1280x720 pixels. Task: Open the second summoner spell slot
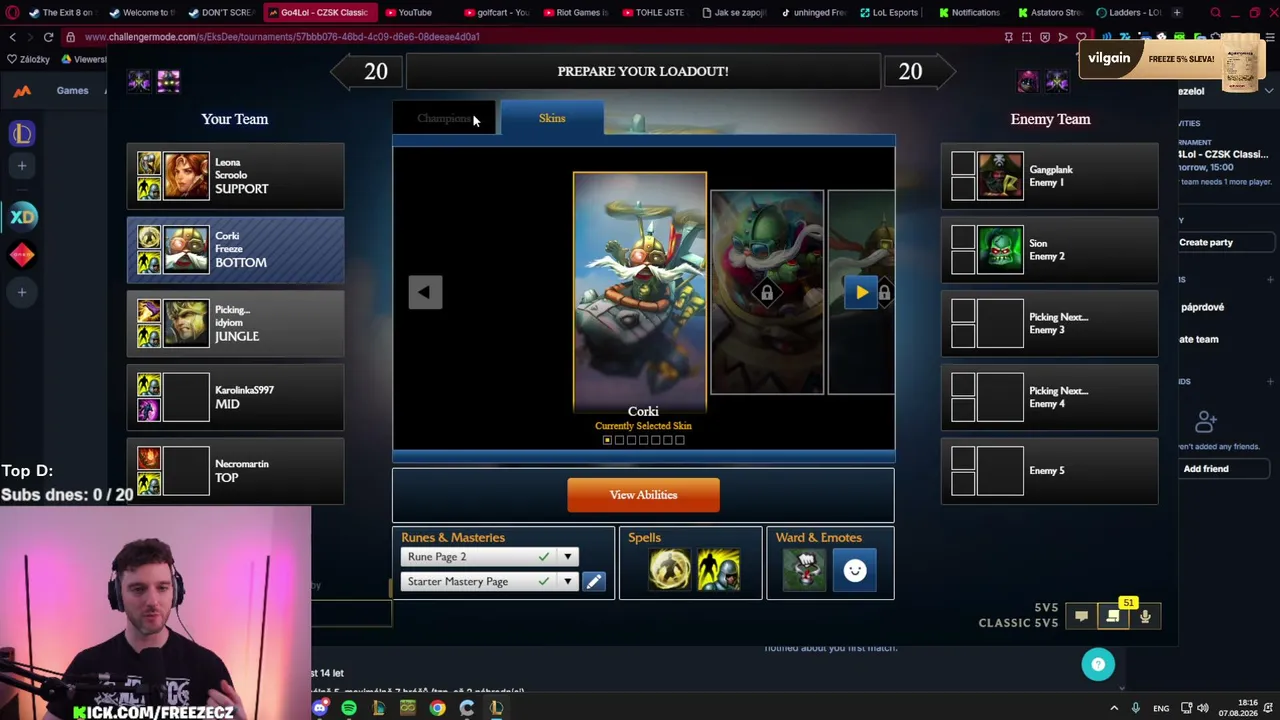pos(719,570)
